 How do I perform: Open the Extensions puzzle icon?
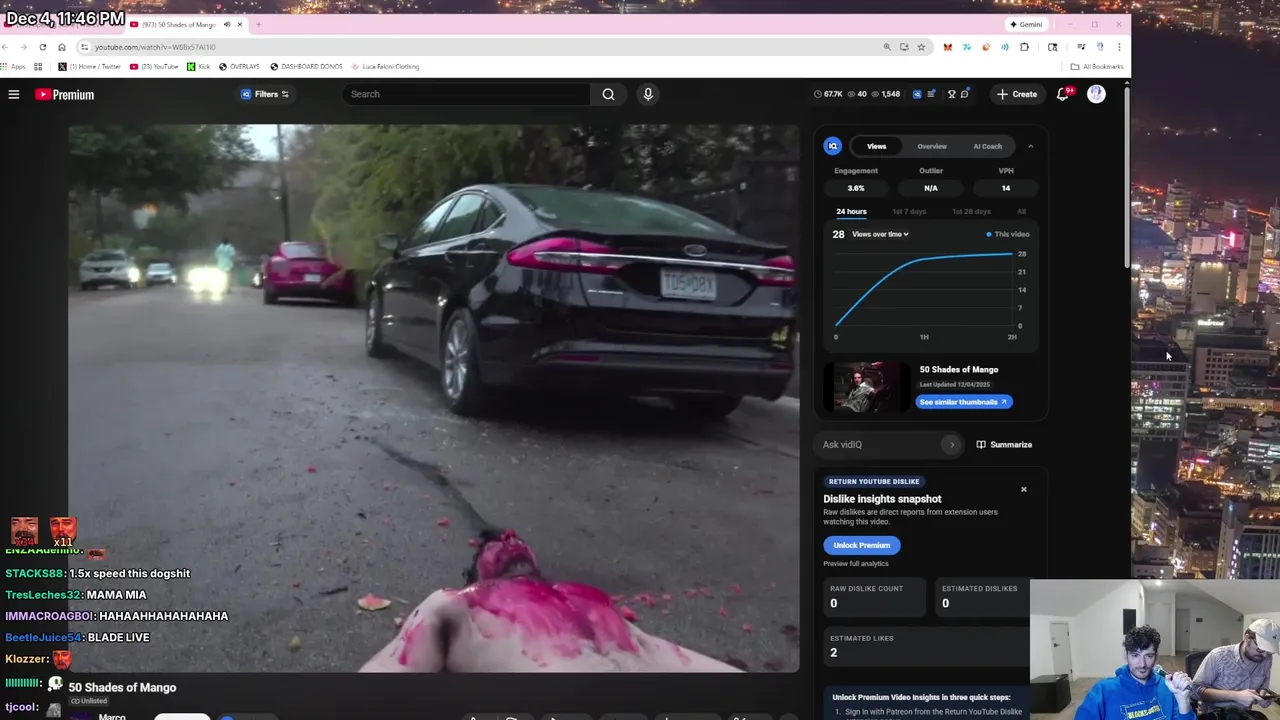1024,47
